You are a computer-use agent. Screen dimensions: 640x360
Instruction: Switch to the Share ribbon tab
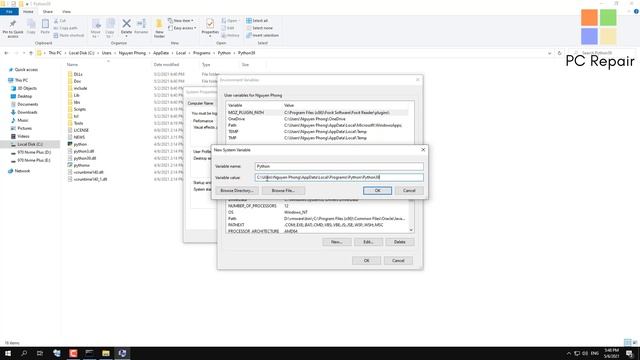click(x=47, y=11)
